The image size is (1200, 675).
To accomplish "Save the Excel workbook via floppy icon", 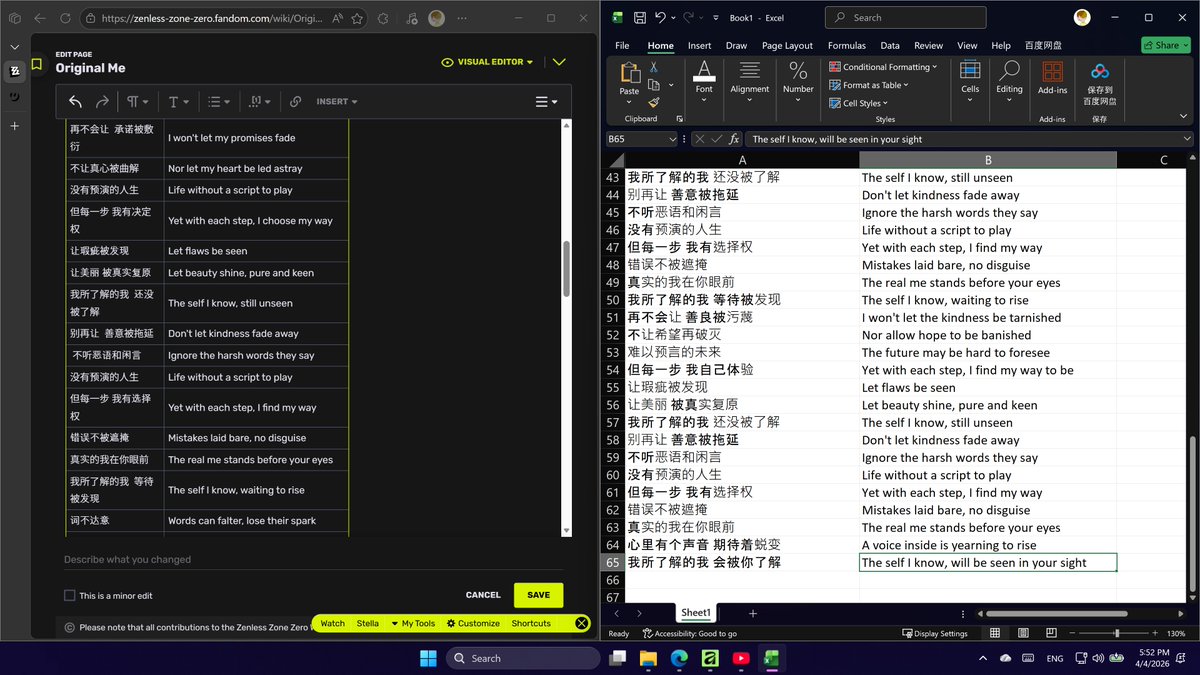I will coord(638,18).
